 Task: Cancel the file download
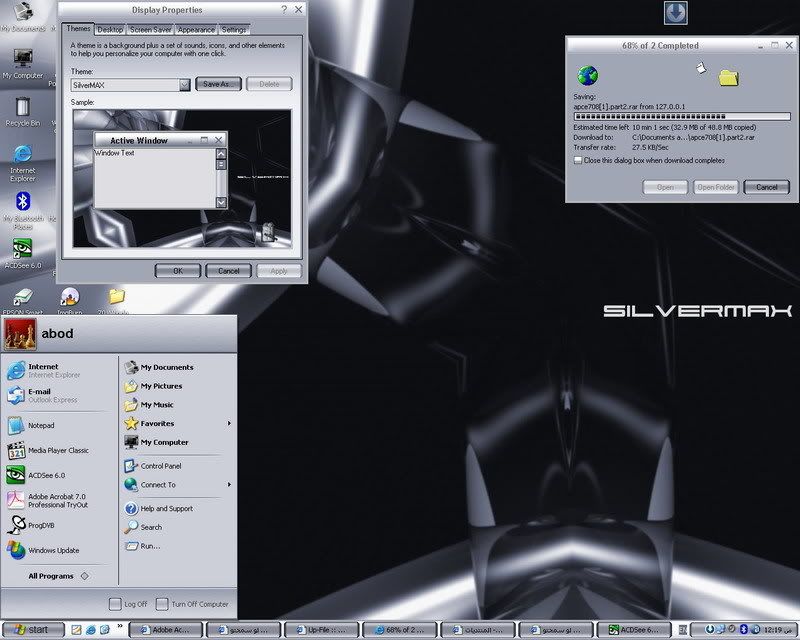coord(766,187)
